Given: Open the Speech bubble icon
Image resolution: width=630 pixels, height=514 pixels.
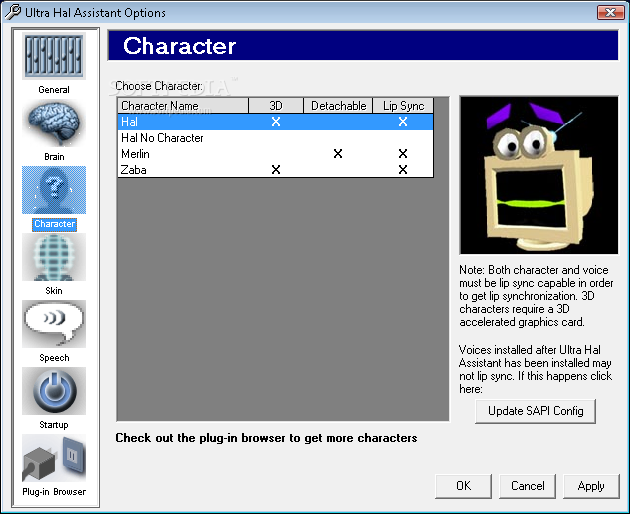Looking at the screenshot, I should click(54, 324).
